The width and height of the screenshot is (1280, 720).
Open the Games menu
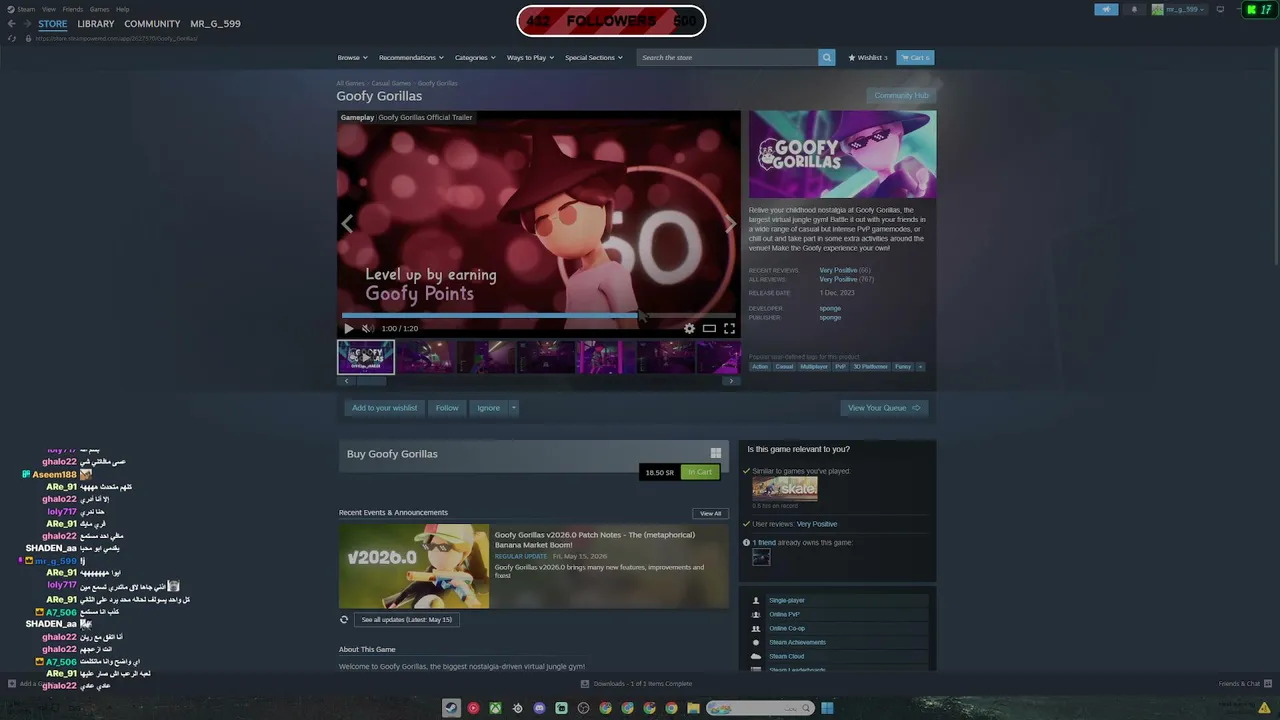tap(100, 9)
